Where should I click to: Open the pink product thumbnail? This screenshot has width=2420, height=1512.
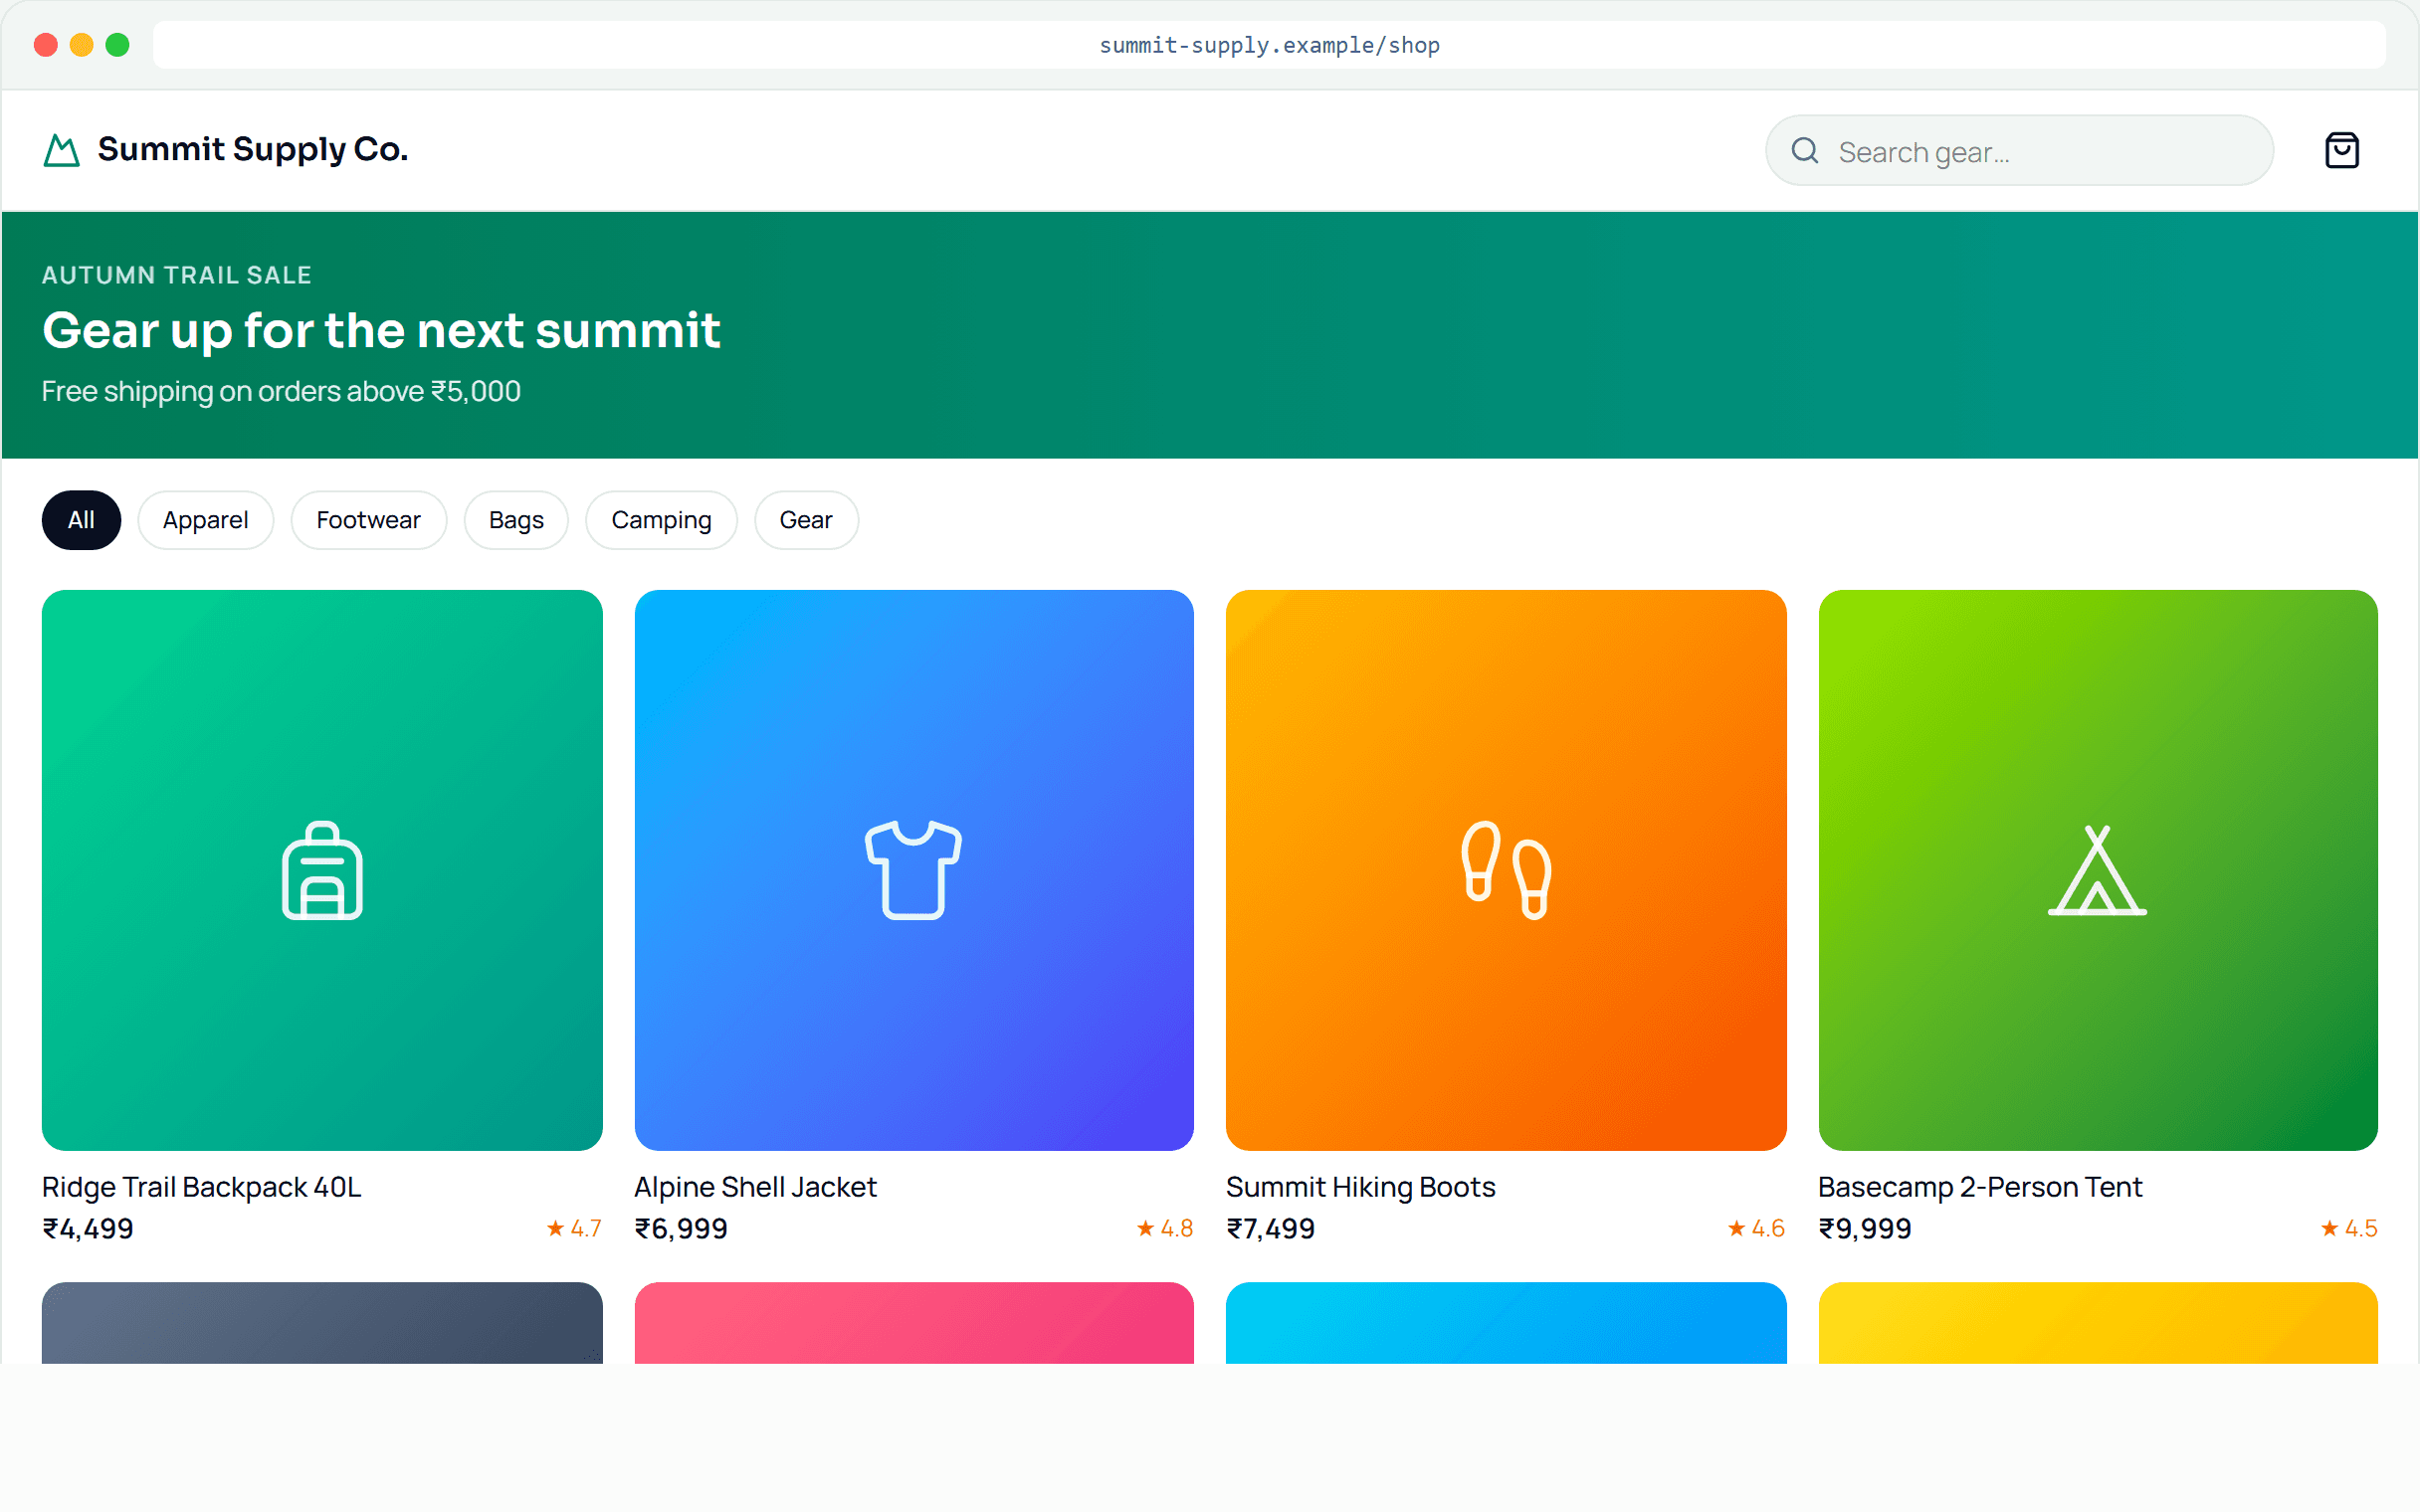point(913,1323)
